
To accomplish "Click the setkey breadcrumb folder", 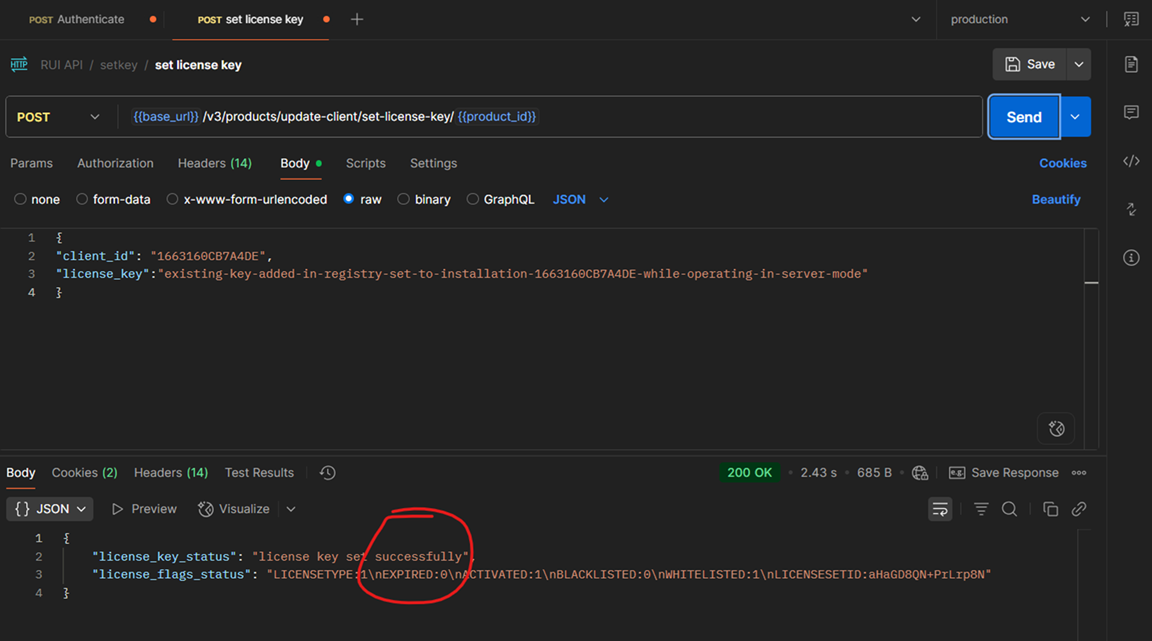I will coord(119,65).
